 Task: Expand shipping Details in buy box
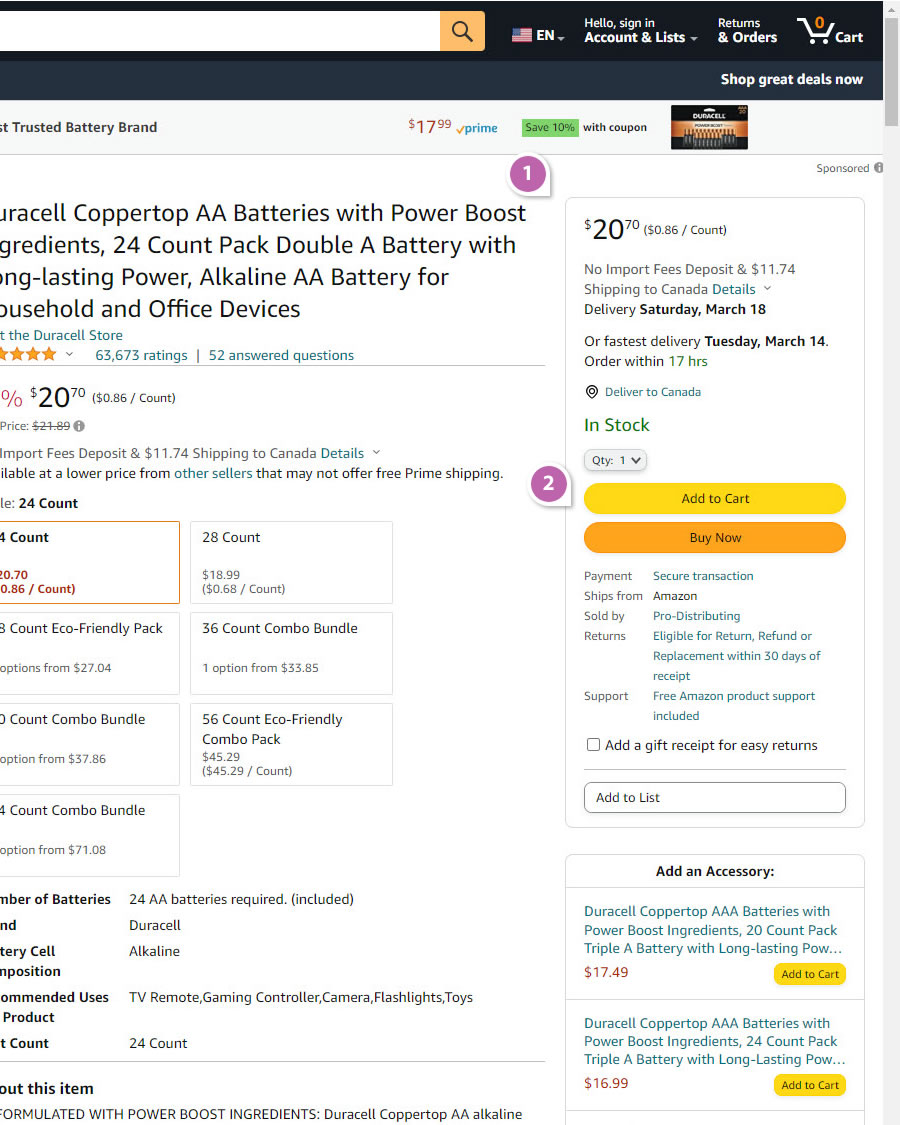point(741,289)
